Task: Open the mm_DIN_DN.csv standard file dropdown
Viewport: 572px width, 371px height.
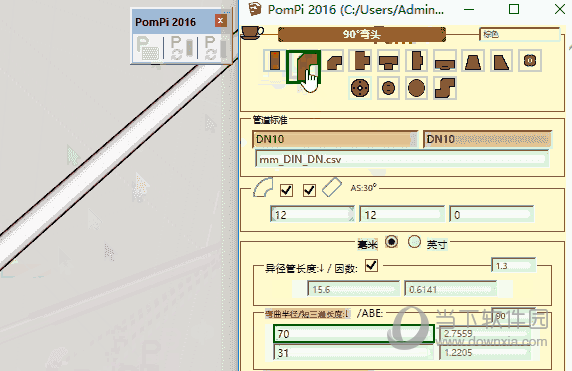Action: tap(402, 159)
